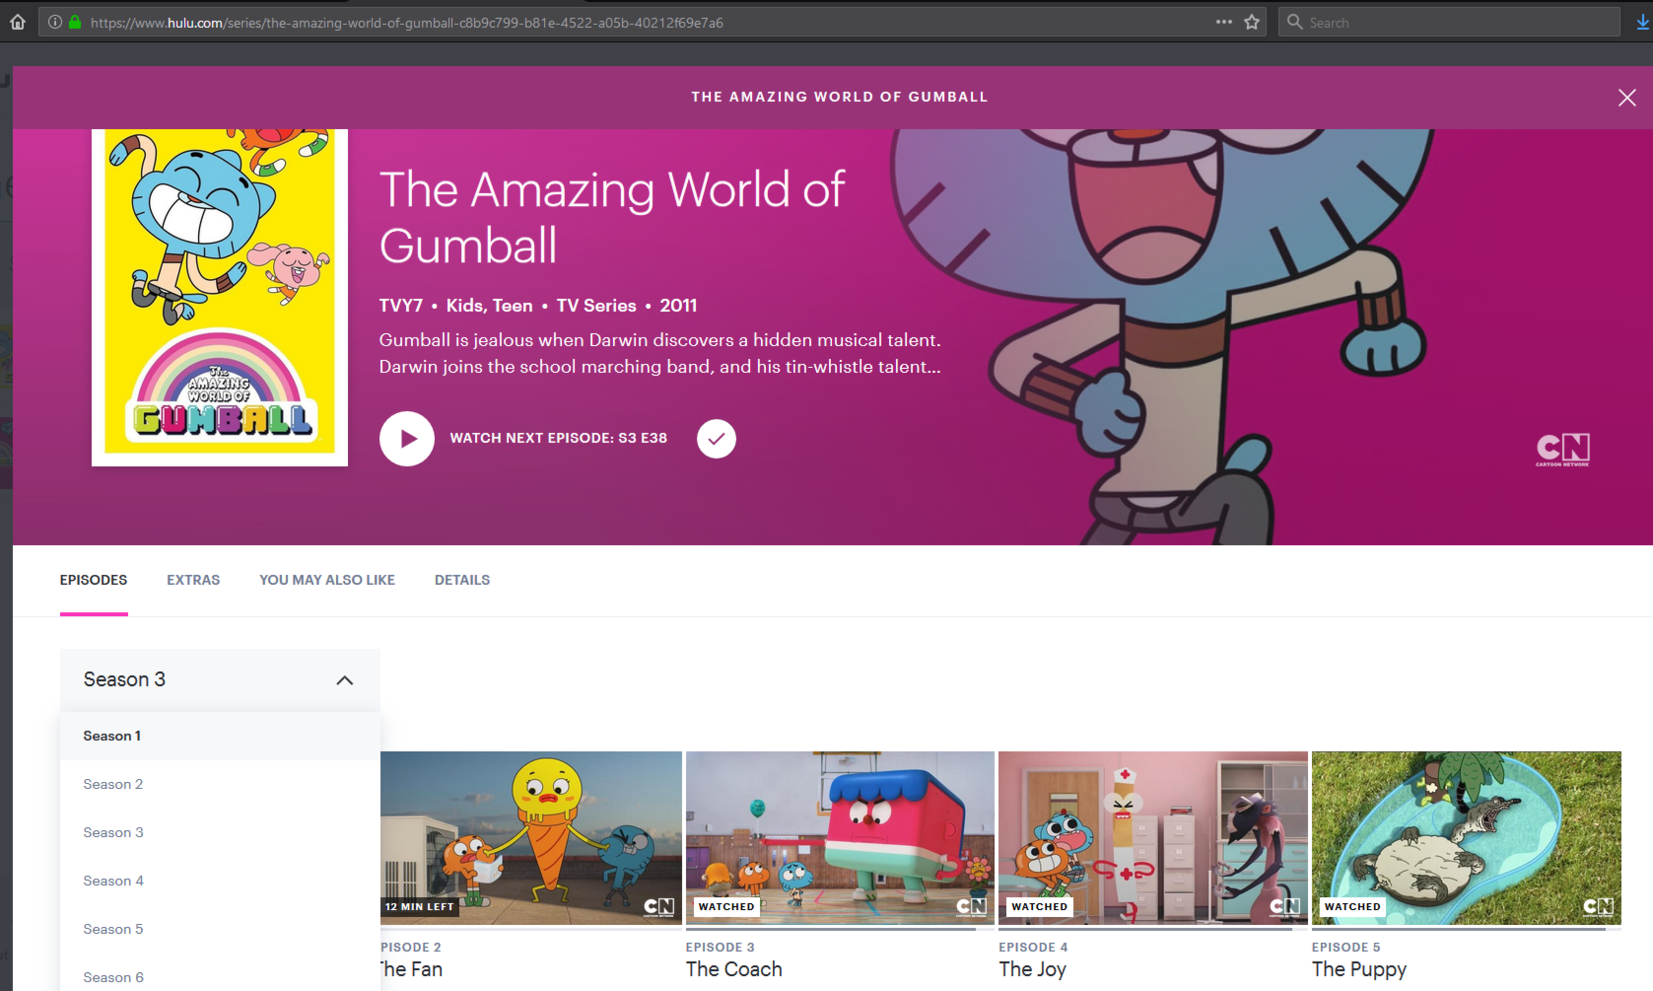This screenshot has height=991, width=1653.
Task: Open The Puppy episode thumbnail
Action: [1465, 838]
